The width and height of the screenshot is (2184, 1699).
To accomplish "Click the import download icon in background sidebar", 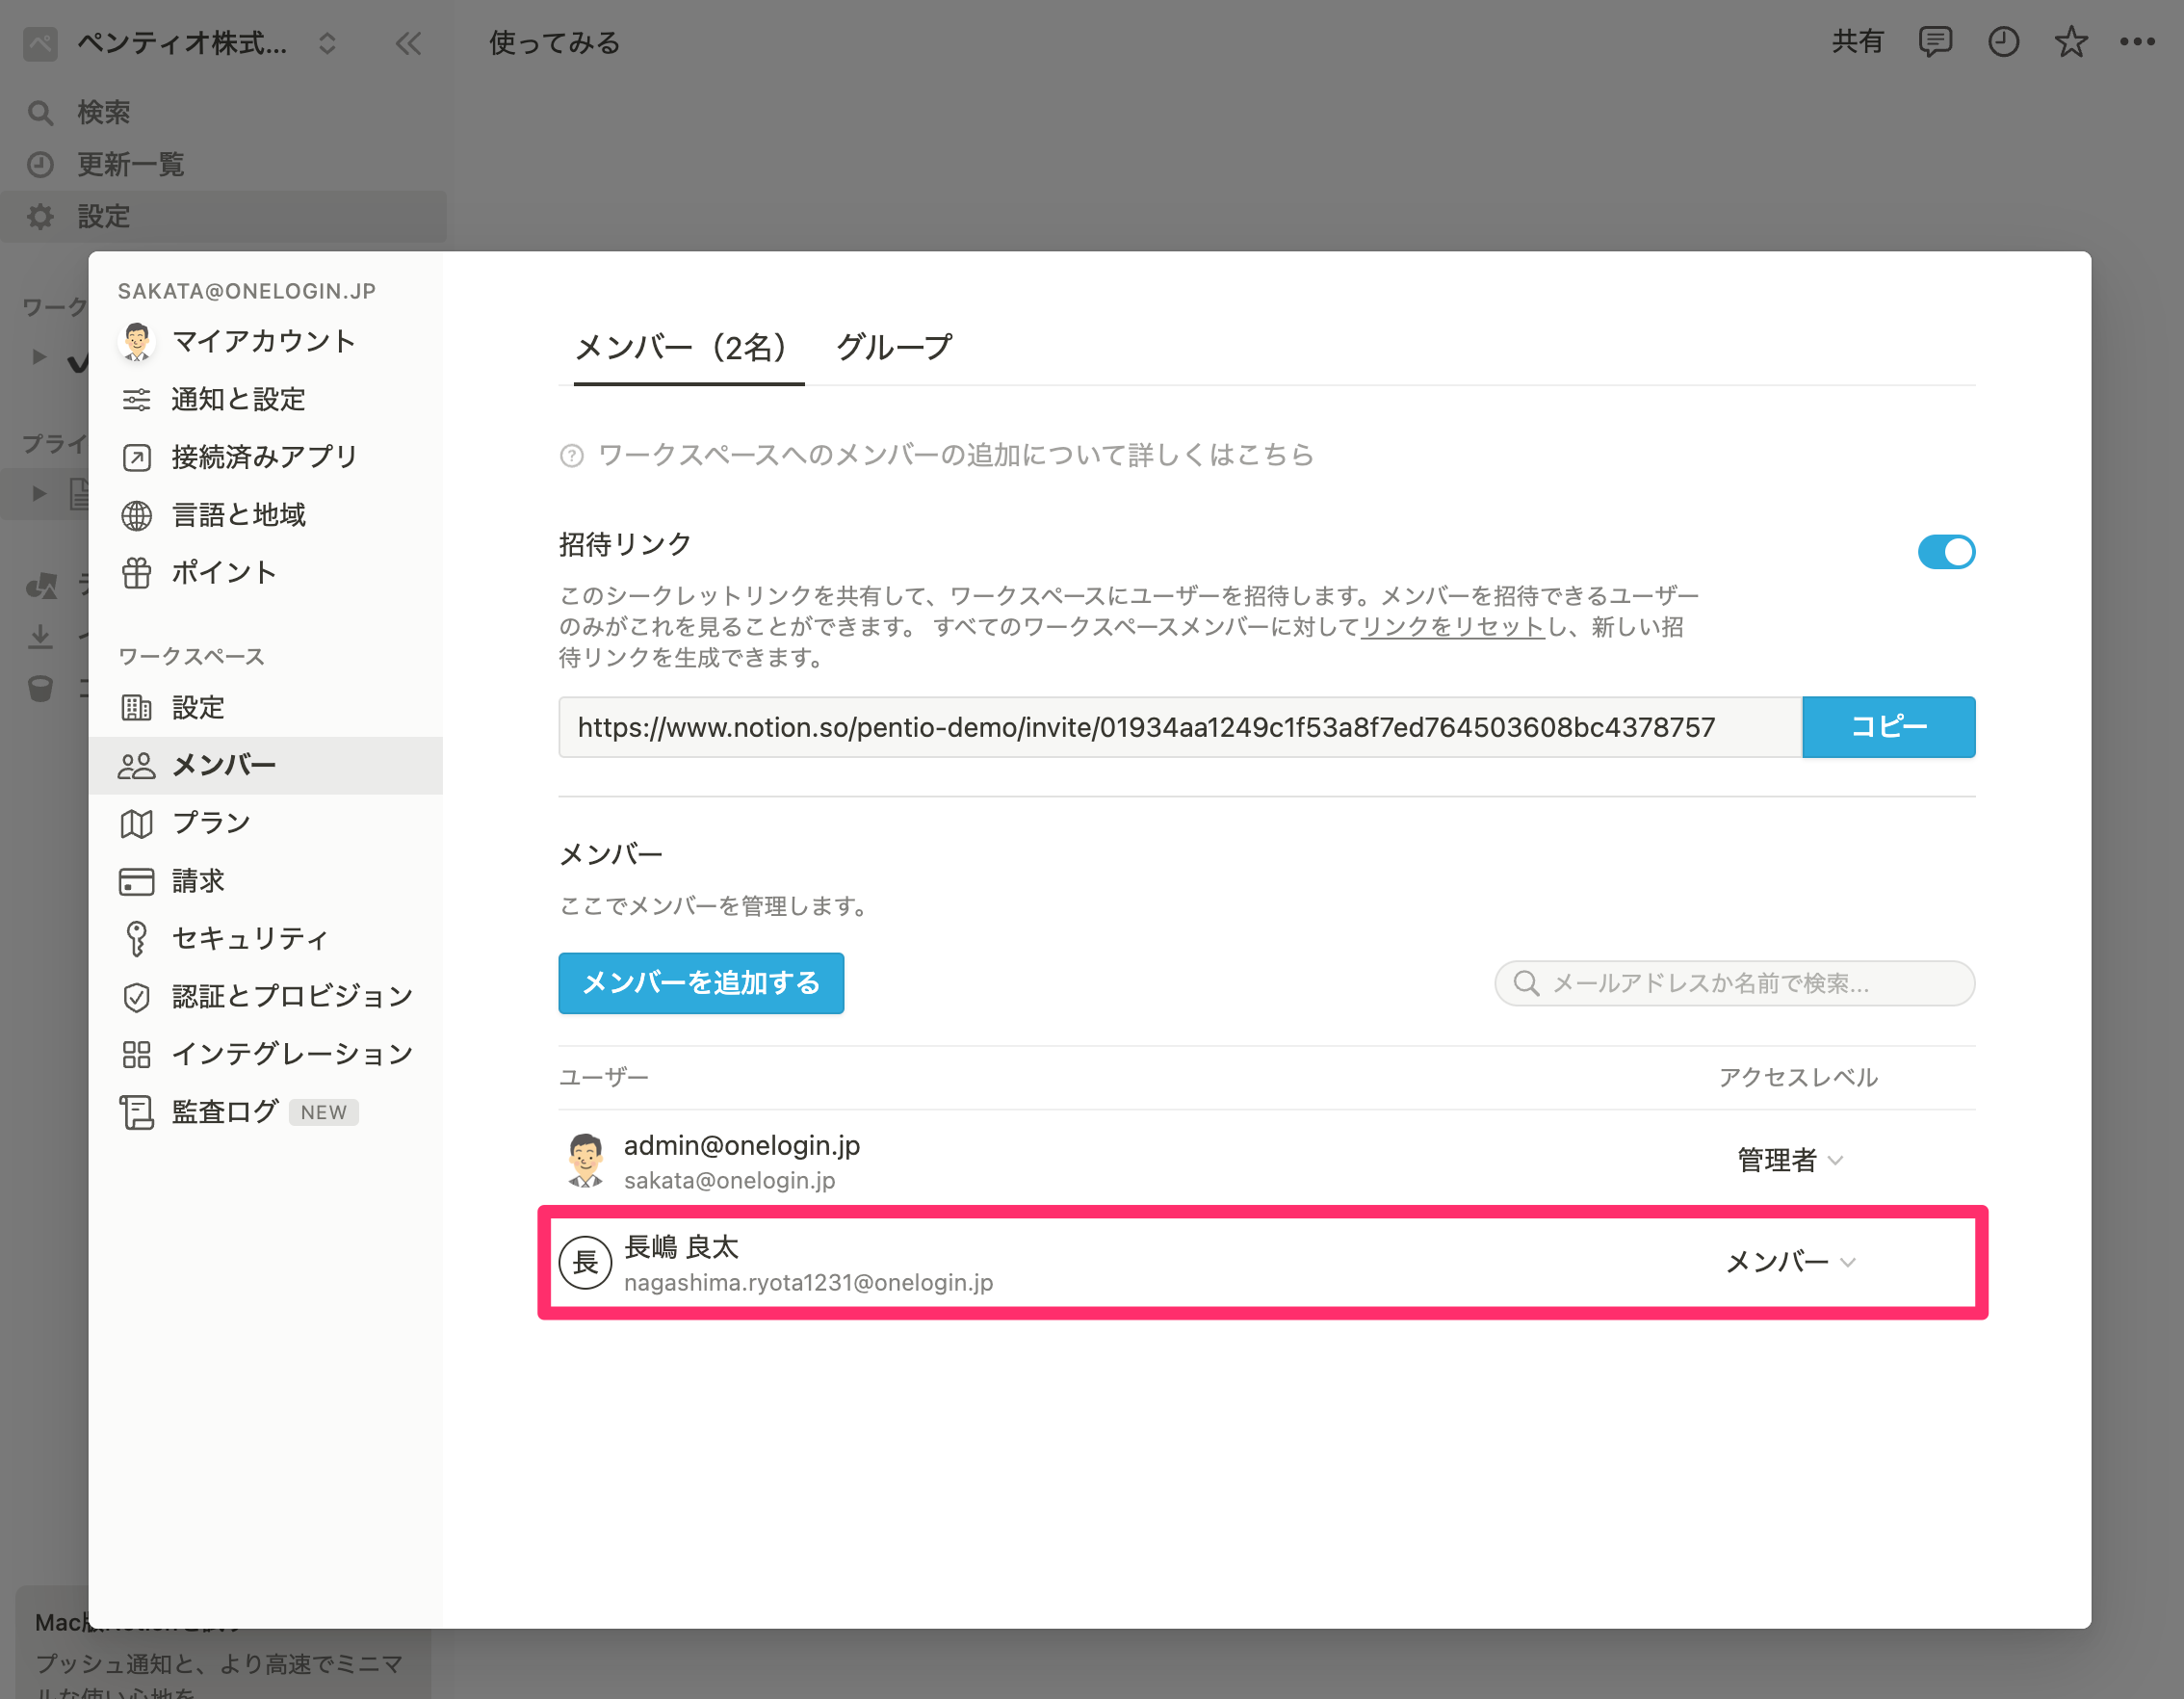I will click(40, 636).
